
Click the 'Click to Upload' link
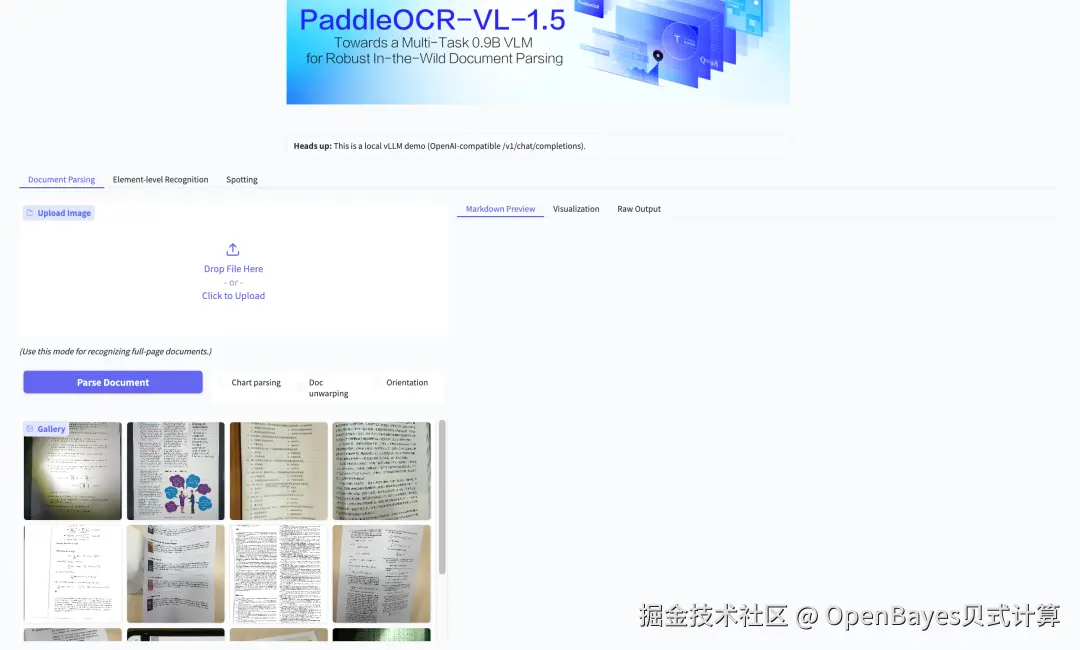coord(233,295)
